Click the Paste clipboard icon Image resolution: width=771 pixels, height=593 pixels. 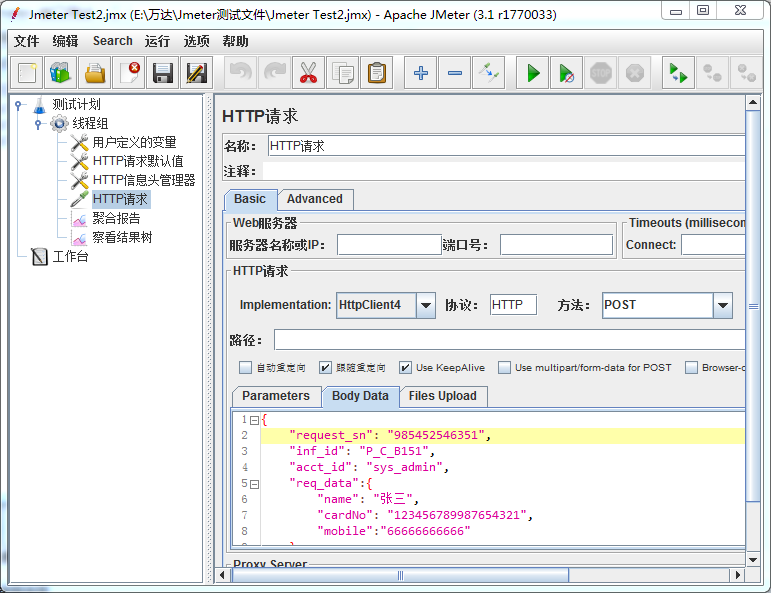(377, 73)
